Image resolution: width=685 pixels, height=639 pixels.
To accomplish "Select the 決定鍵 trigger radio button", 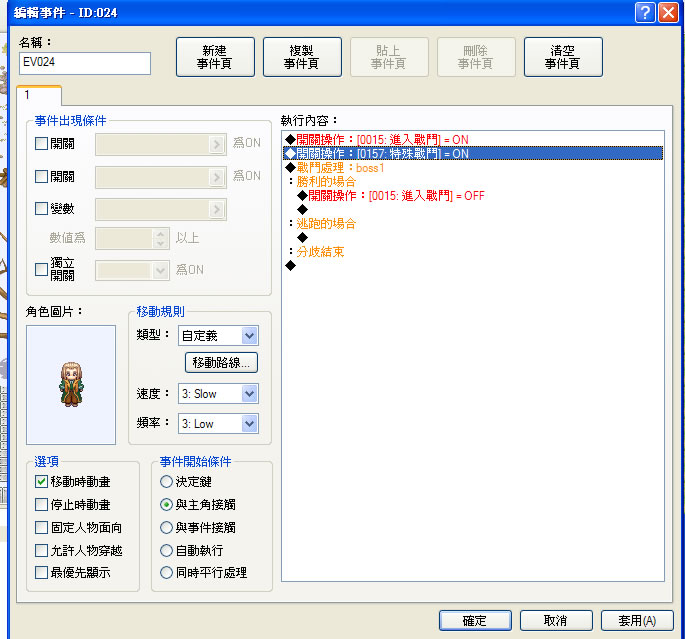I will tap(166, 481).
